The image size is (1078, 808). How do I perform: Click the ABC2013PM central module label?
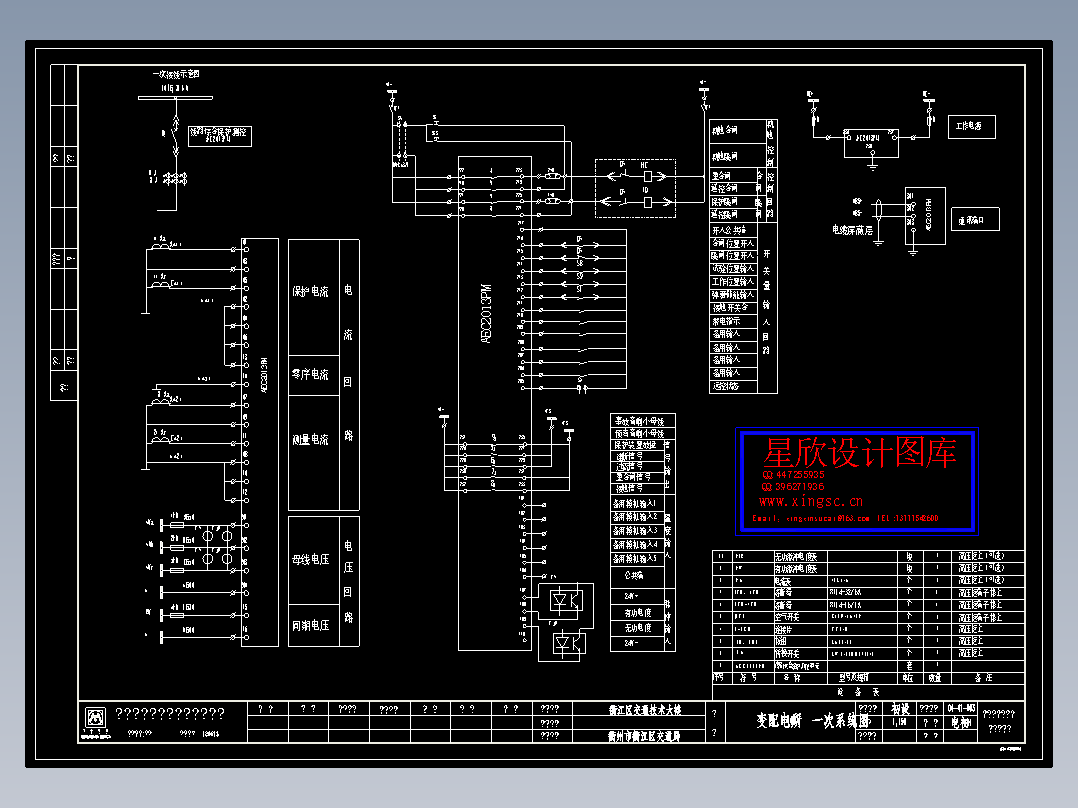click(487, 314)
